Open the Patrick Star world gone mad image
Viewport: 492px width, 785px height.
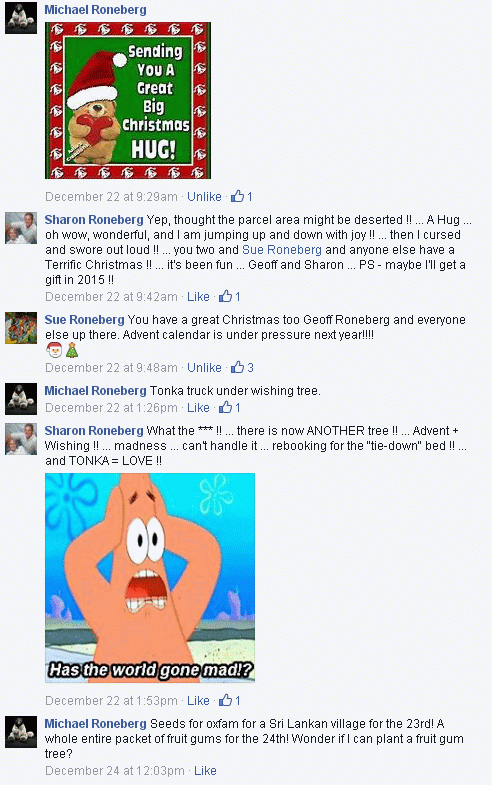[150, 578]
